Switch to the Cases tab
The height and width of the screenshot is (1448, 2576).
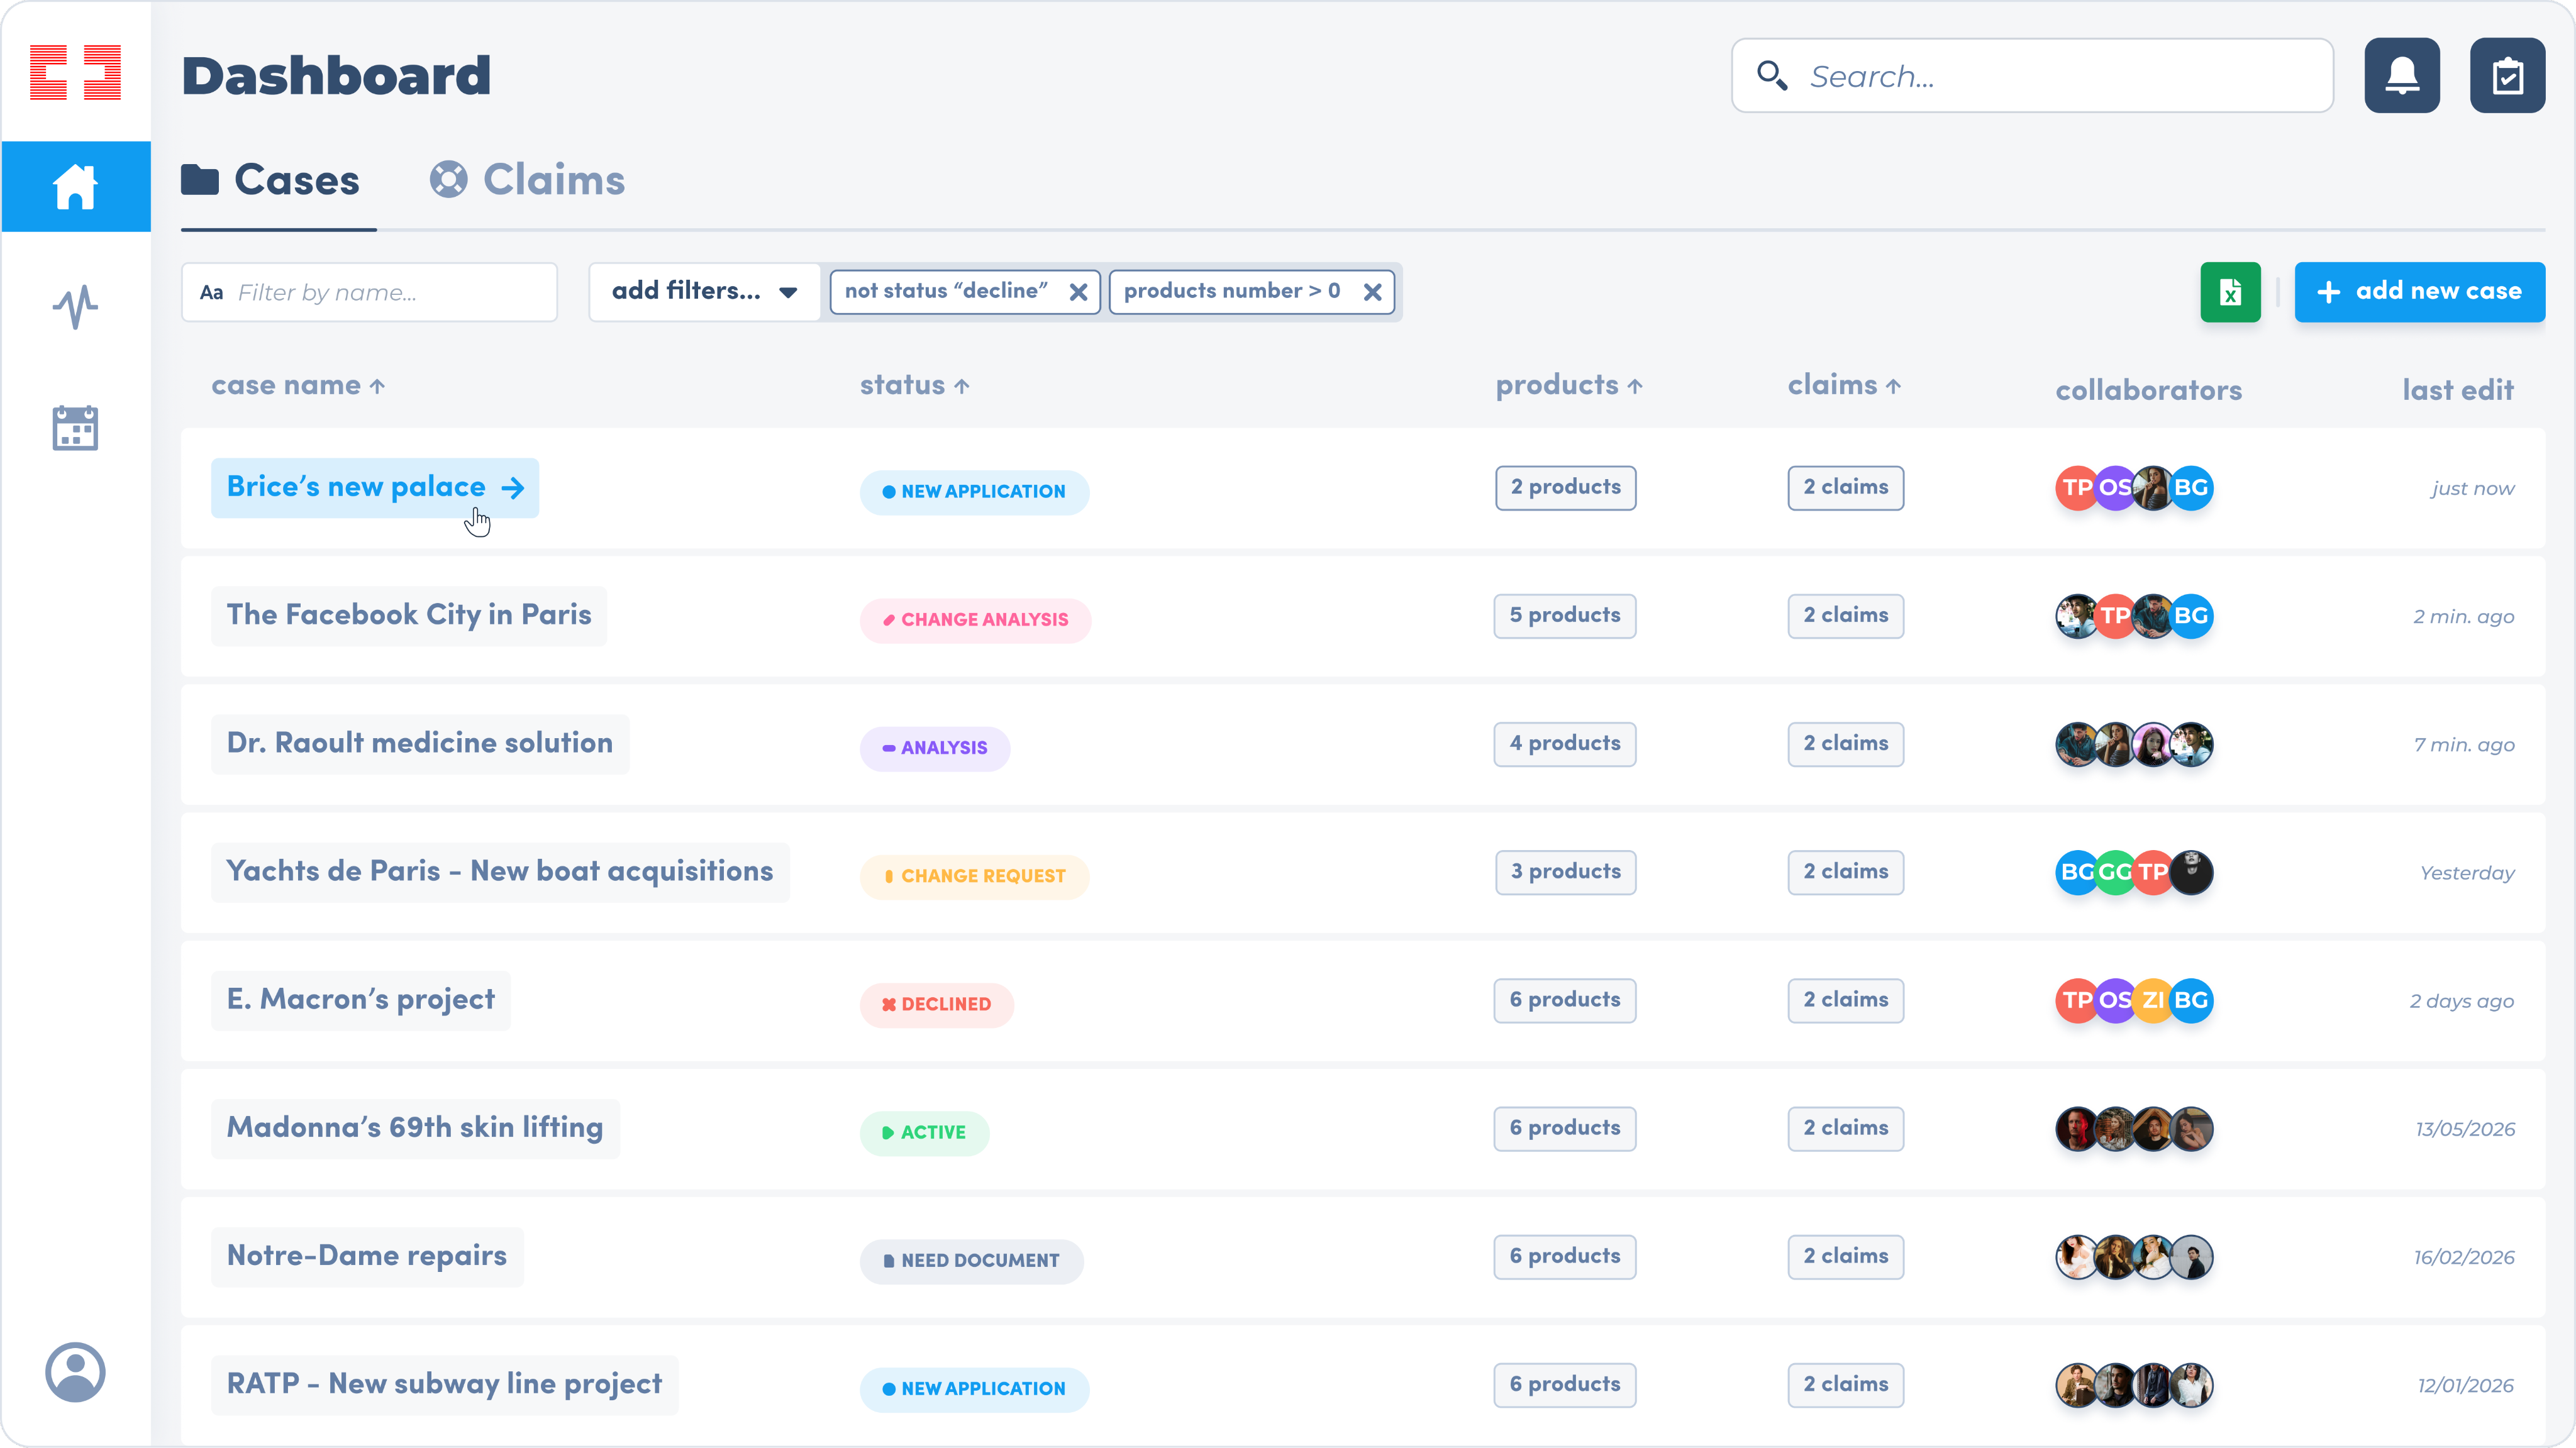point(270,180)
